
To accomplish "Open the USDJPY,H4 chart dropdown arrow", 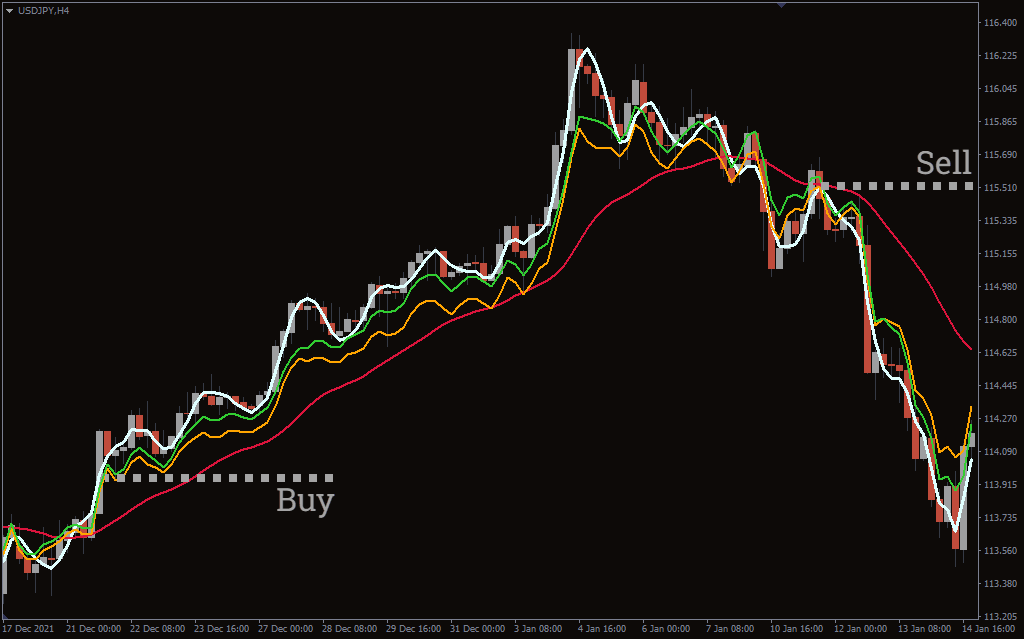I will pyautogui.click(x=8, y=9).
